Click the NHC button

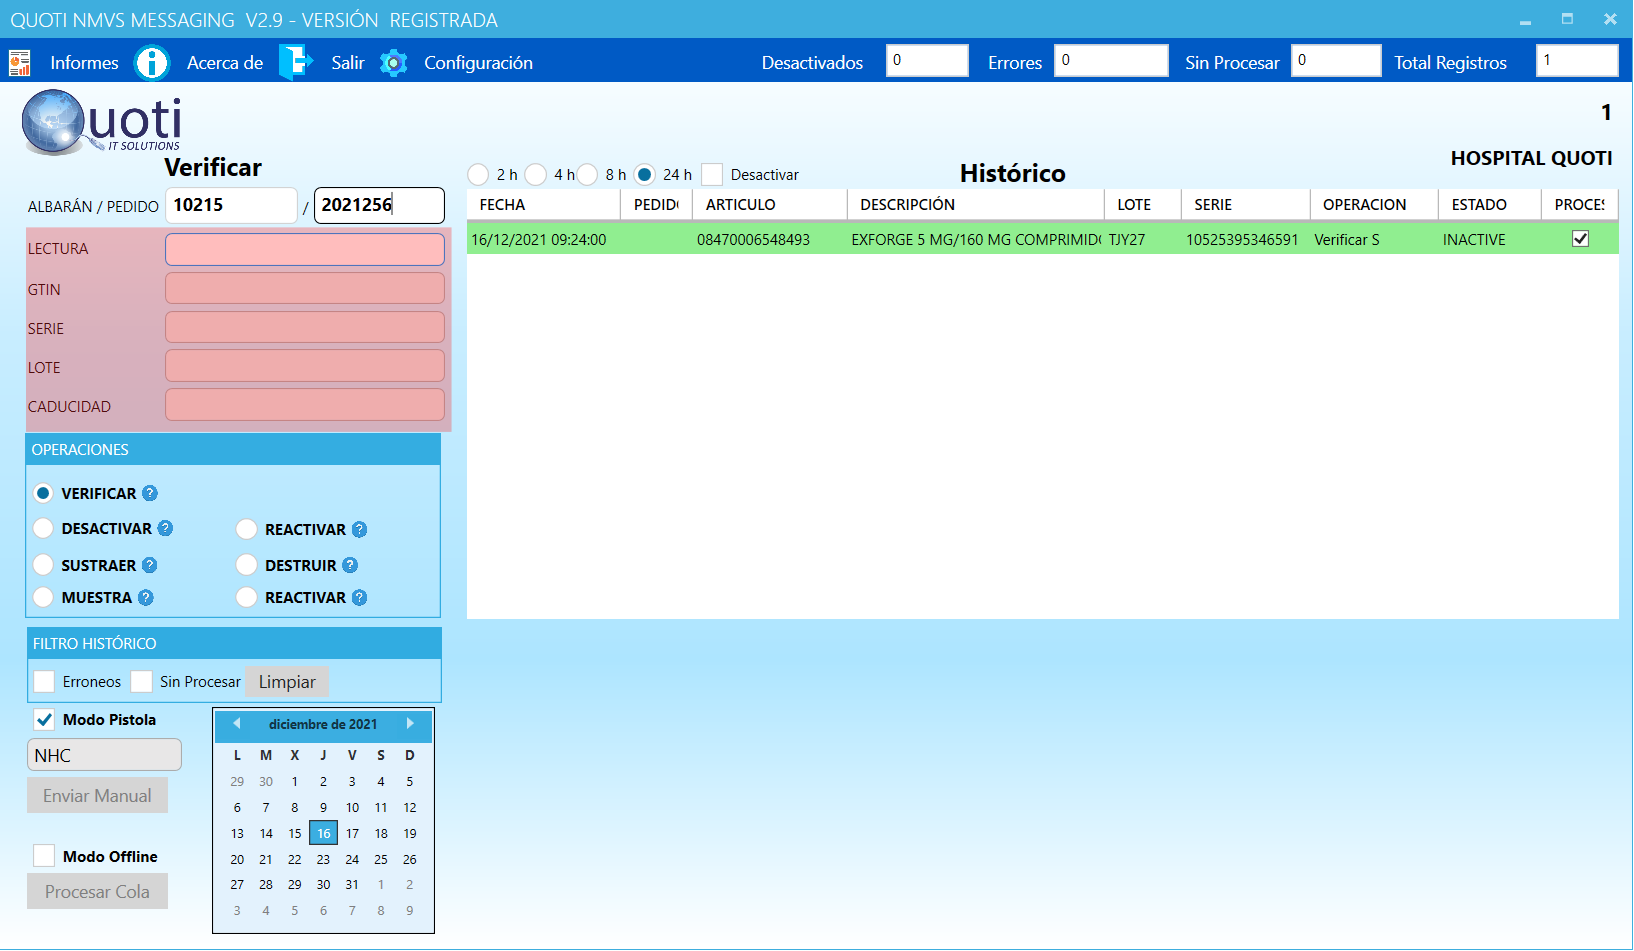[x=104, y=755]
